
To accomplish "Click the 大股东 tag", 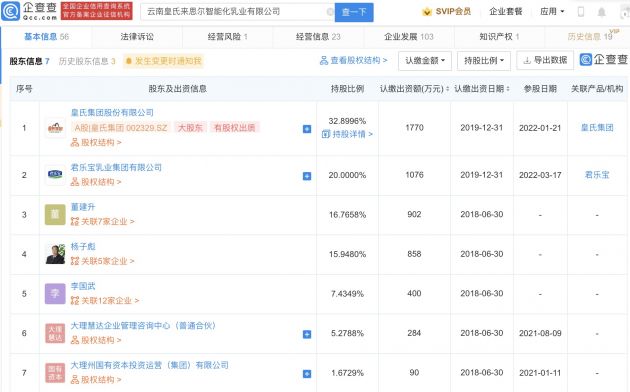I will click(190, 128).
